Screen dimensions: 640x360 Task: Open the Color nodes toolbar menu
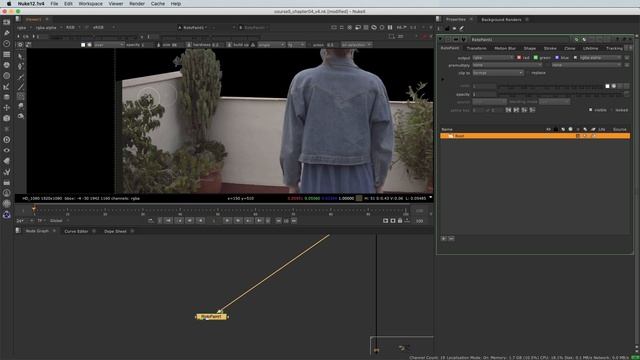click(7, 65)
